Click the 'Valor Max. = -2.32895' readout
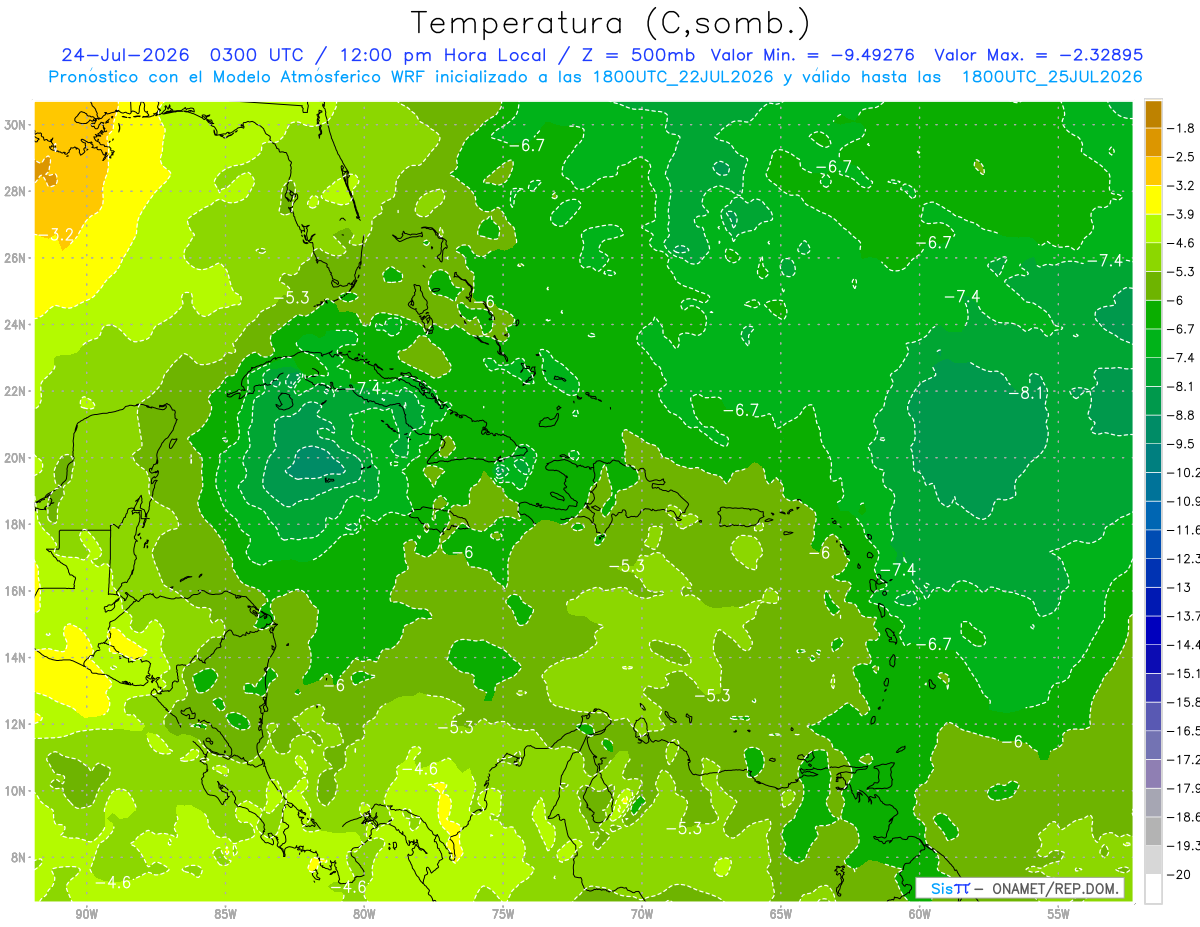 click(1038, 55)
